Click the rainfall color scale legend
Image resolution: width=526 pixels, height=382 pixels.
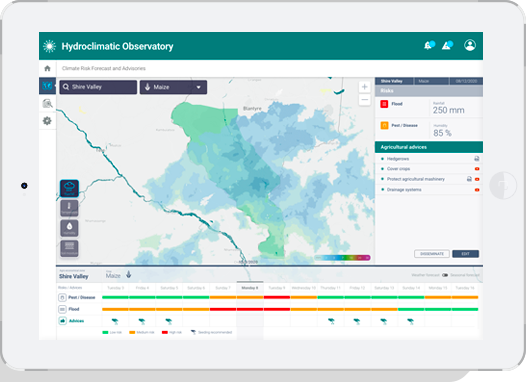343,258
